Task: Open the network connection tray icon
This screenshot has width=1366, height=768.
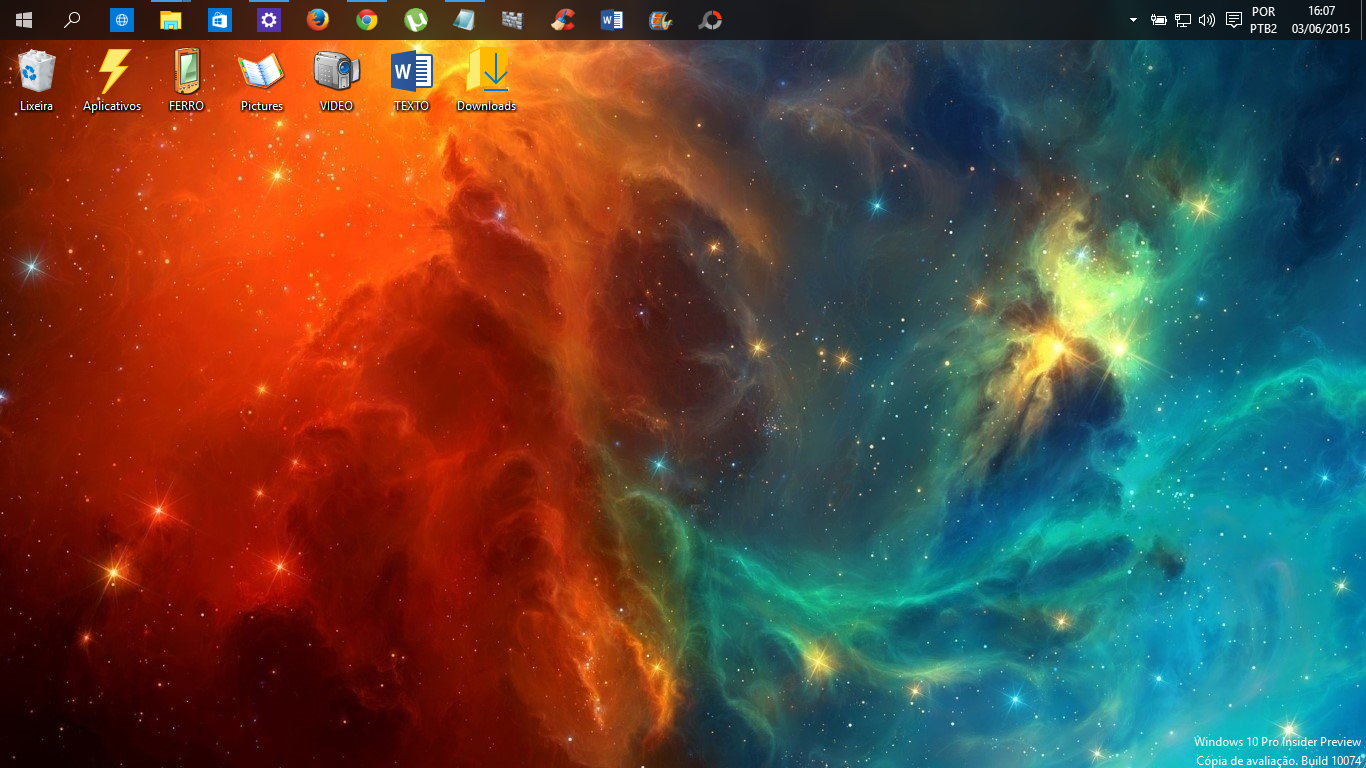Action: [1183, 20]
